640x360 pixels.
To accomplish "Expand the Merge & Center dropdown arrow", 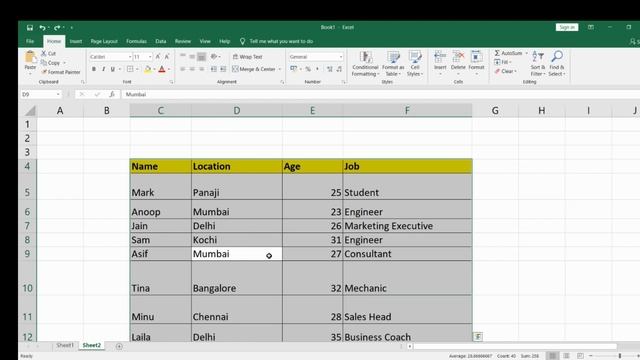I will tap(280, 69).
